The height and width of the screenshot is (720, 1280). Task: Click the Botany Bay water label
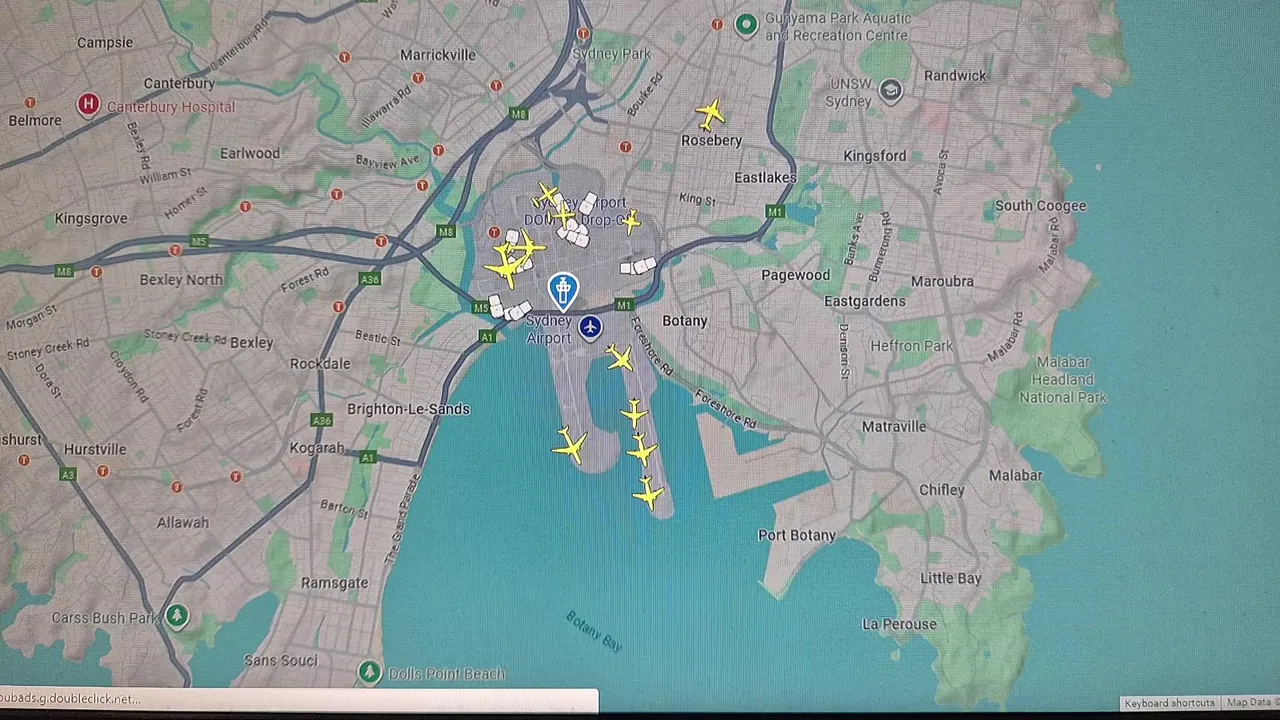pos(595,631)
